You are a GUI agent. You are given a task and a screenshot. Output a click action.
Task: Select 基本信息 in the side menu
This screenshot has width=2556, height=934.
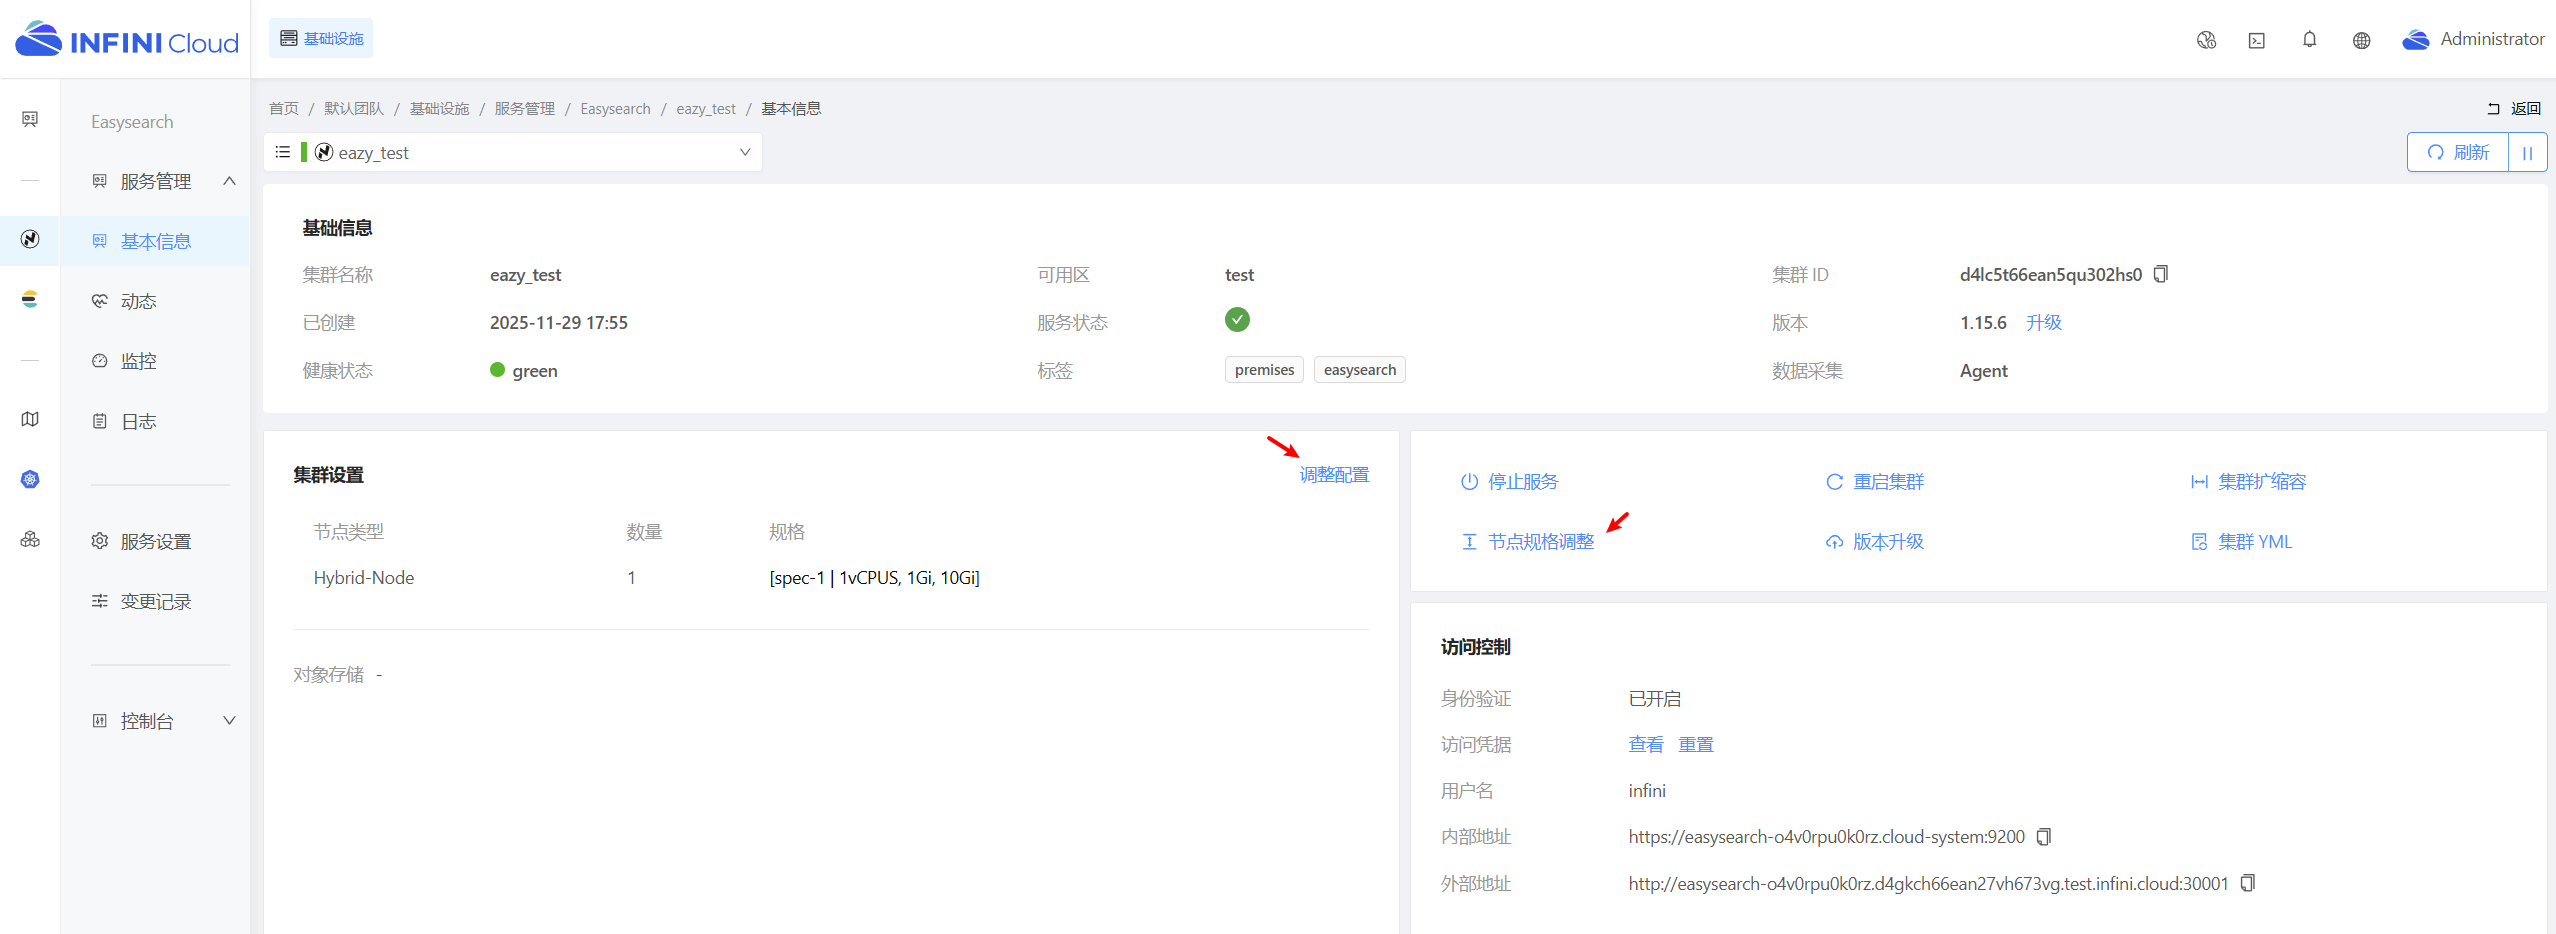[156, 241]
